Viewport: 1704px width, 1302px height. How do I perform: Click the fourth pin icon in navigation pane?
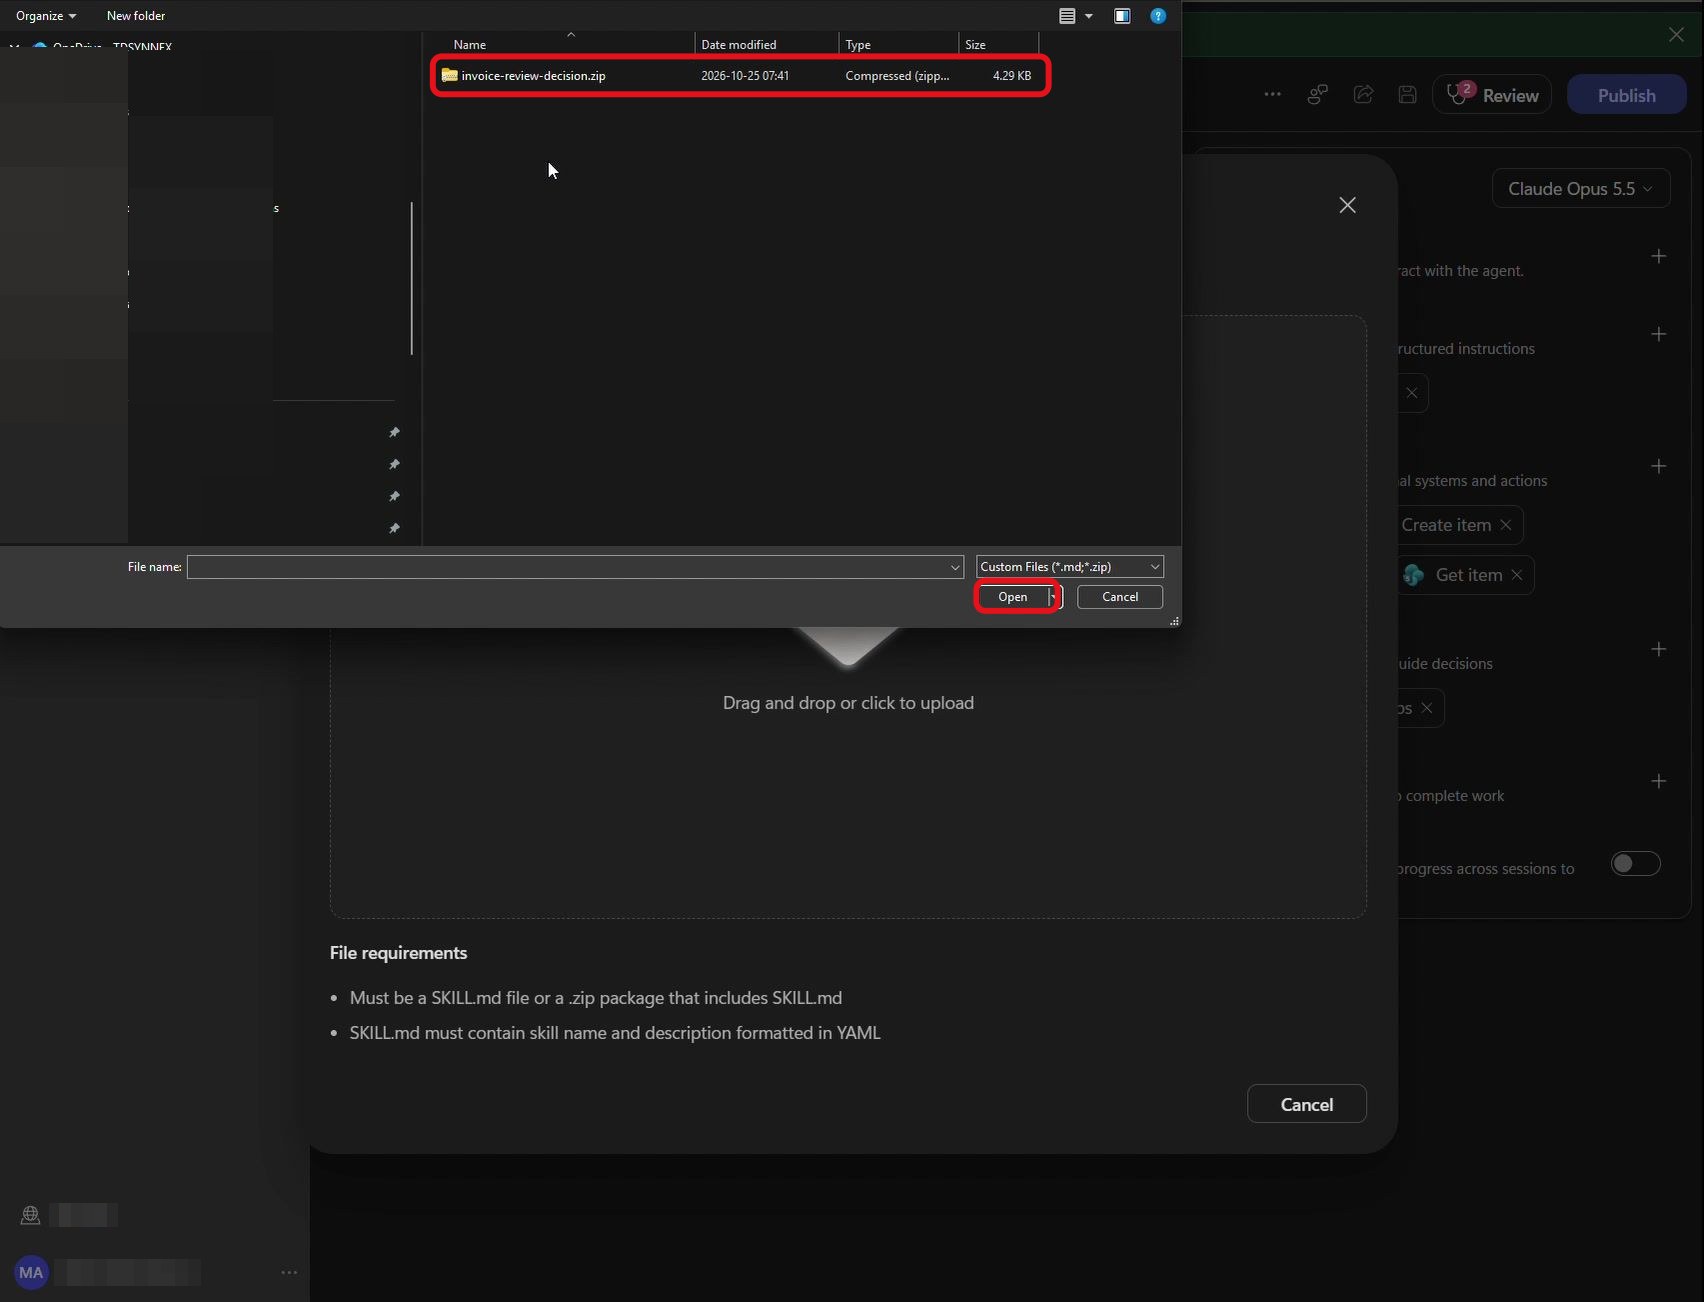point(394,529)
